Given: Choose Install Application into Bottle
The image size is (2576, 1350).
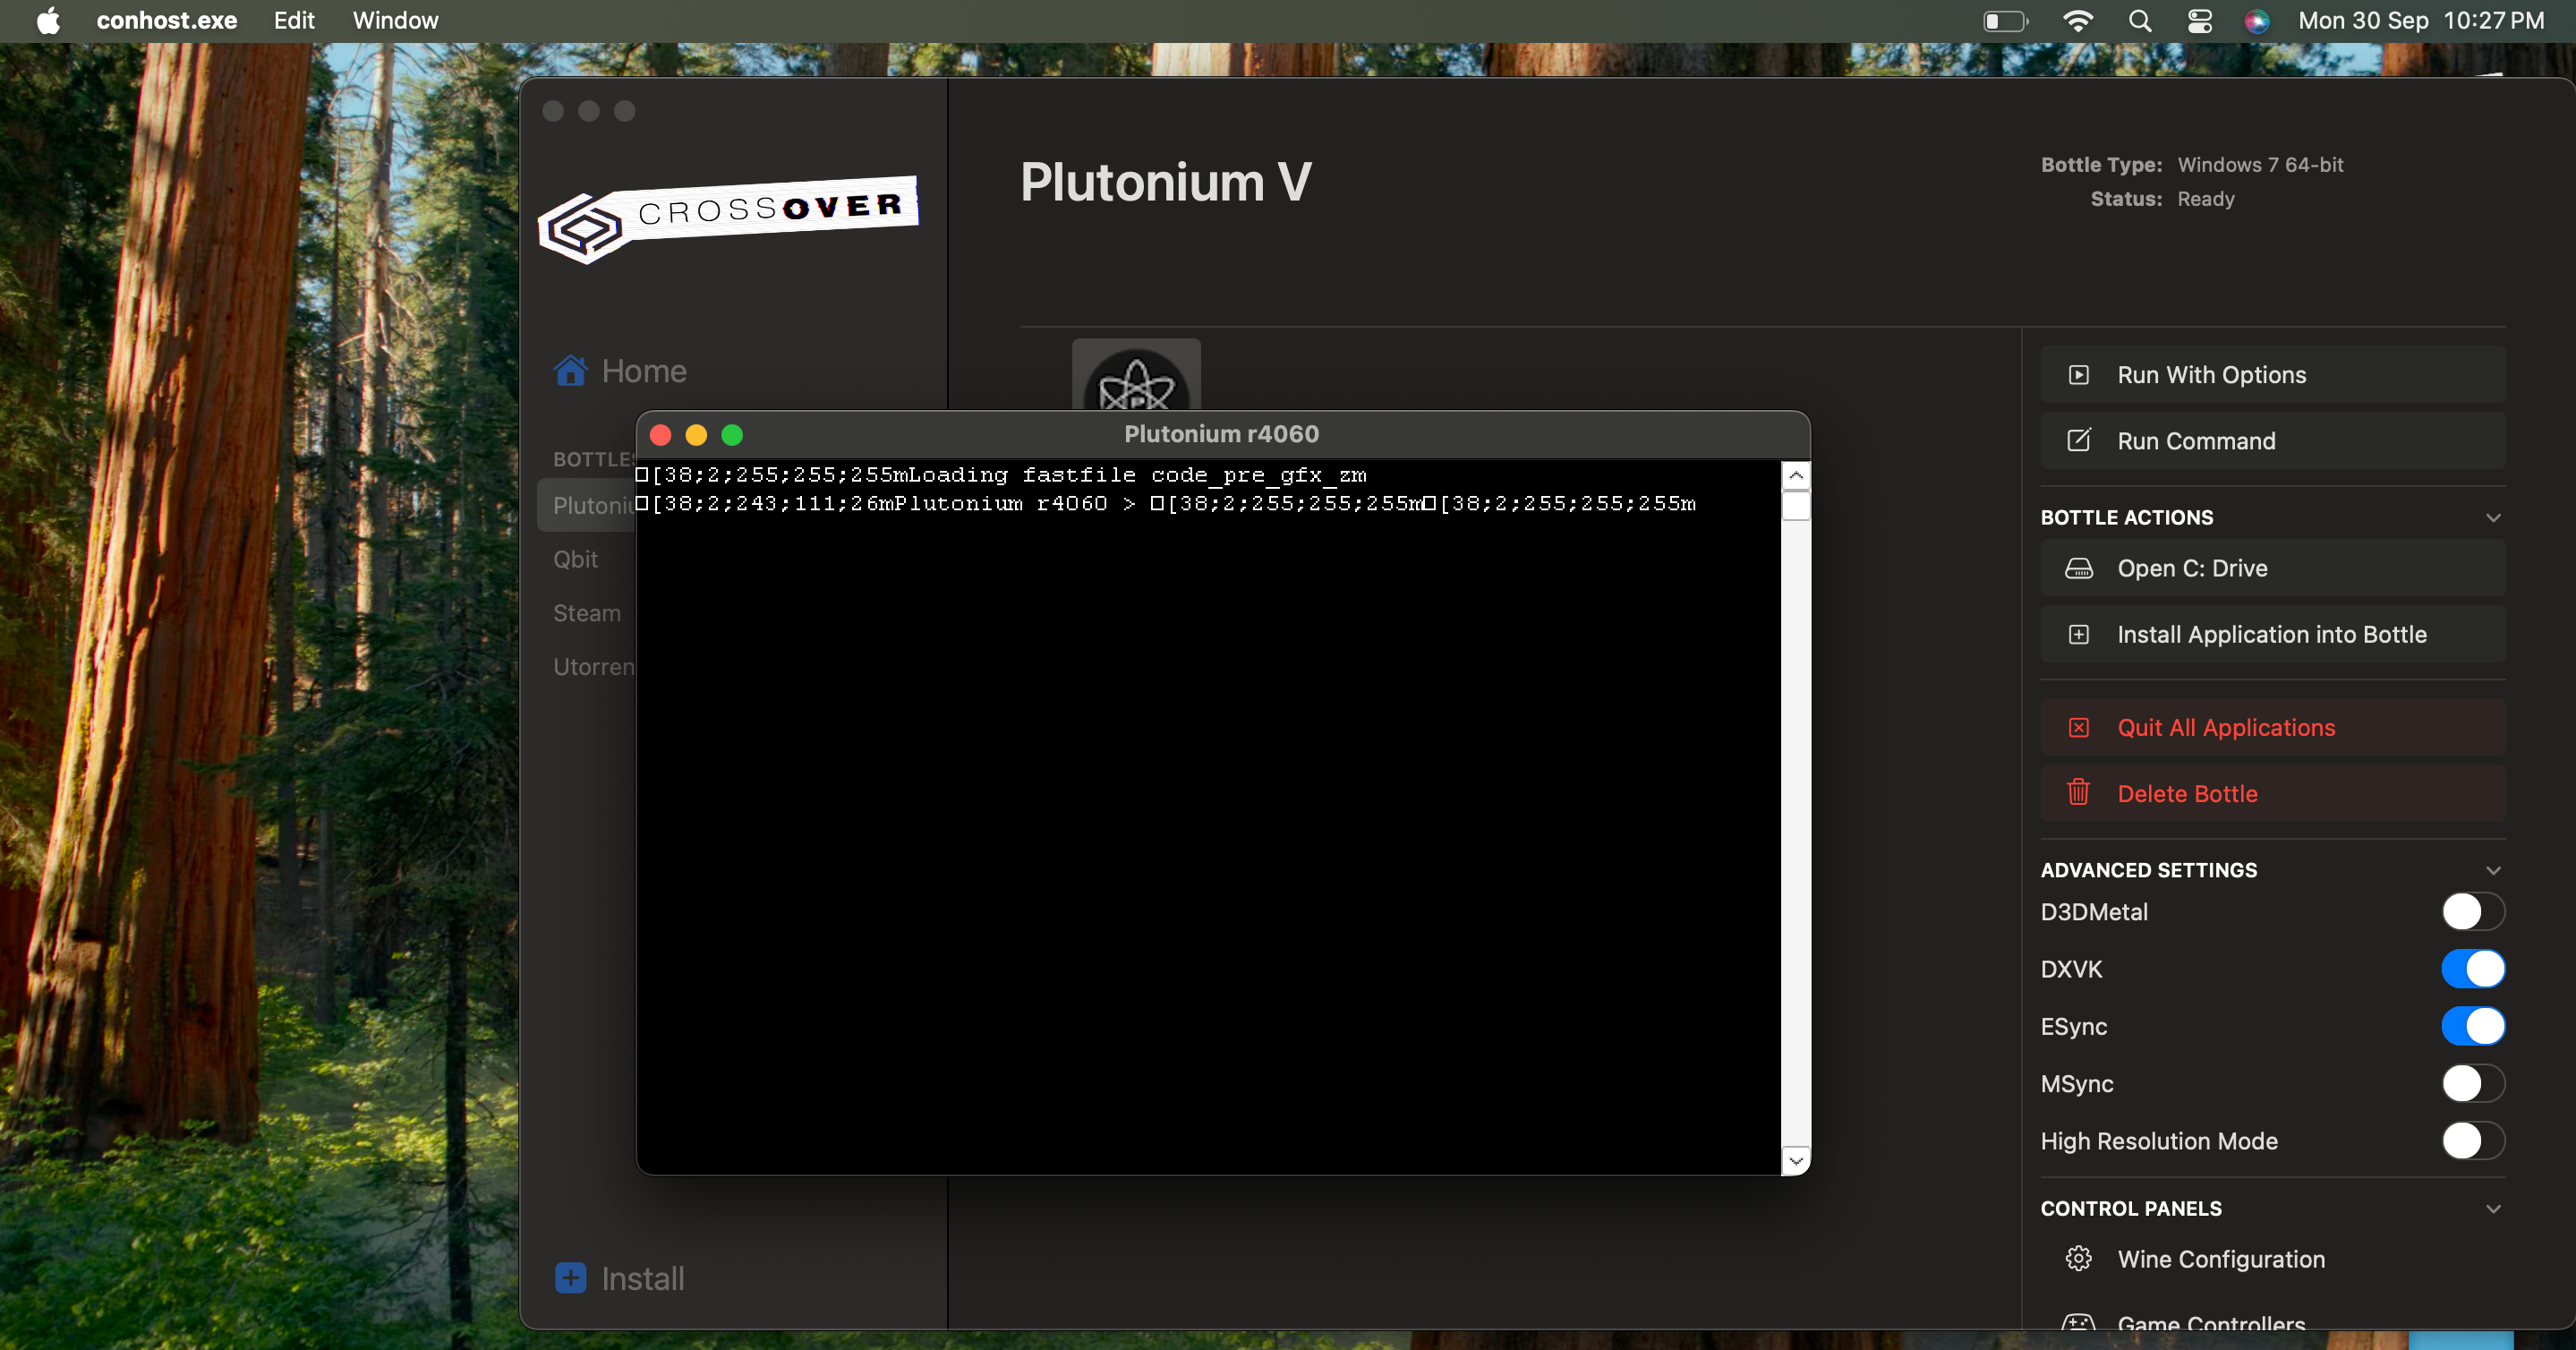Looking at the screenshot, I should (x=2273, y=634).
